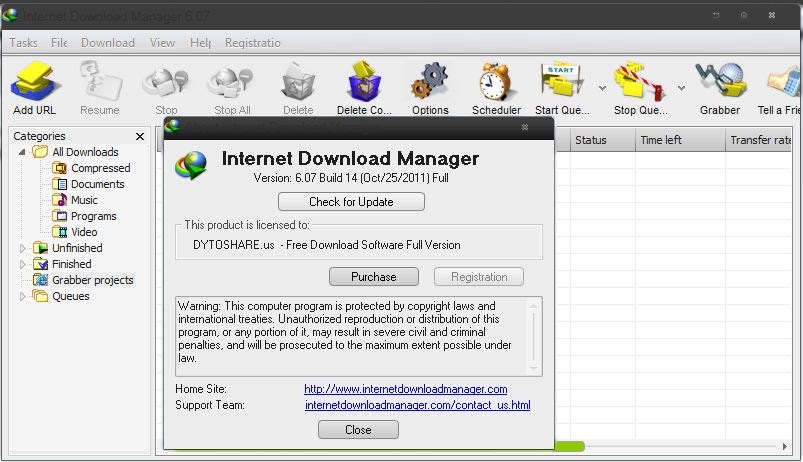The width and height of the screenshot is (803, 462).
Task: Click the Registration button in About dialog
Action: pos(479,277)
